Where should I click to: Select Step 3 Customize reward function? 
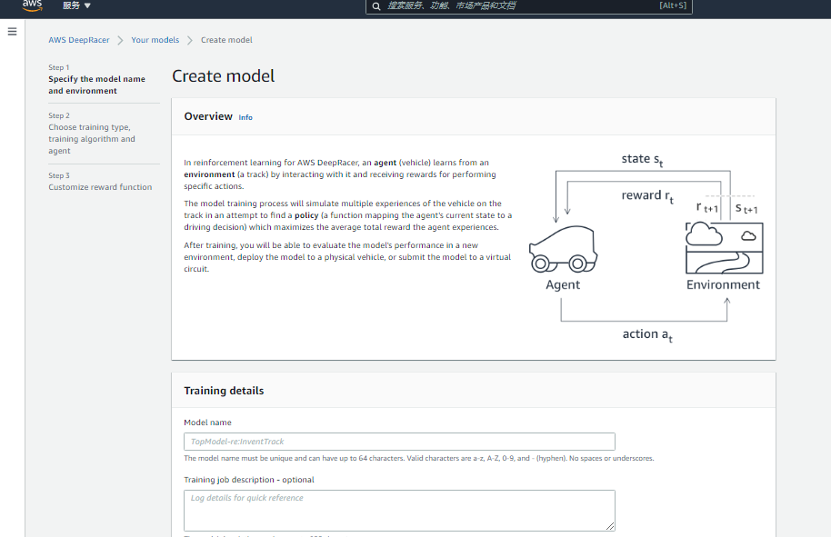pyautogui.click(x=100, y=187)
